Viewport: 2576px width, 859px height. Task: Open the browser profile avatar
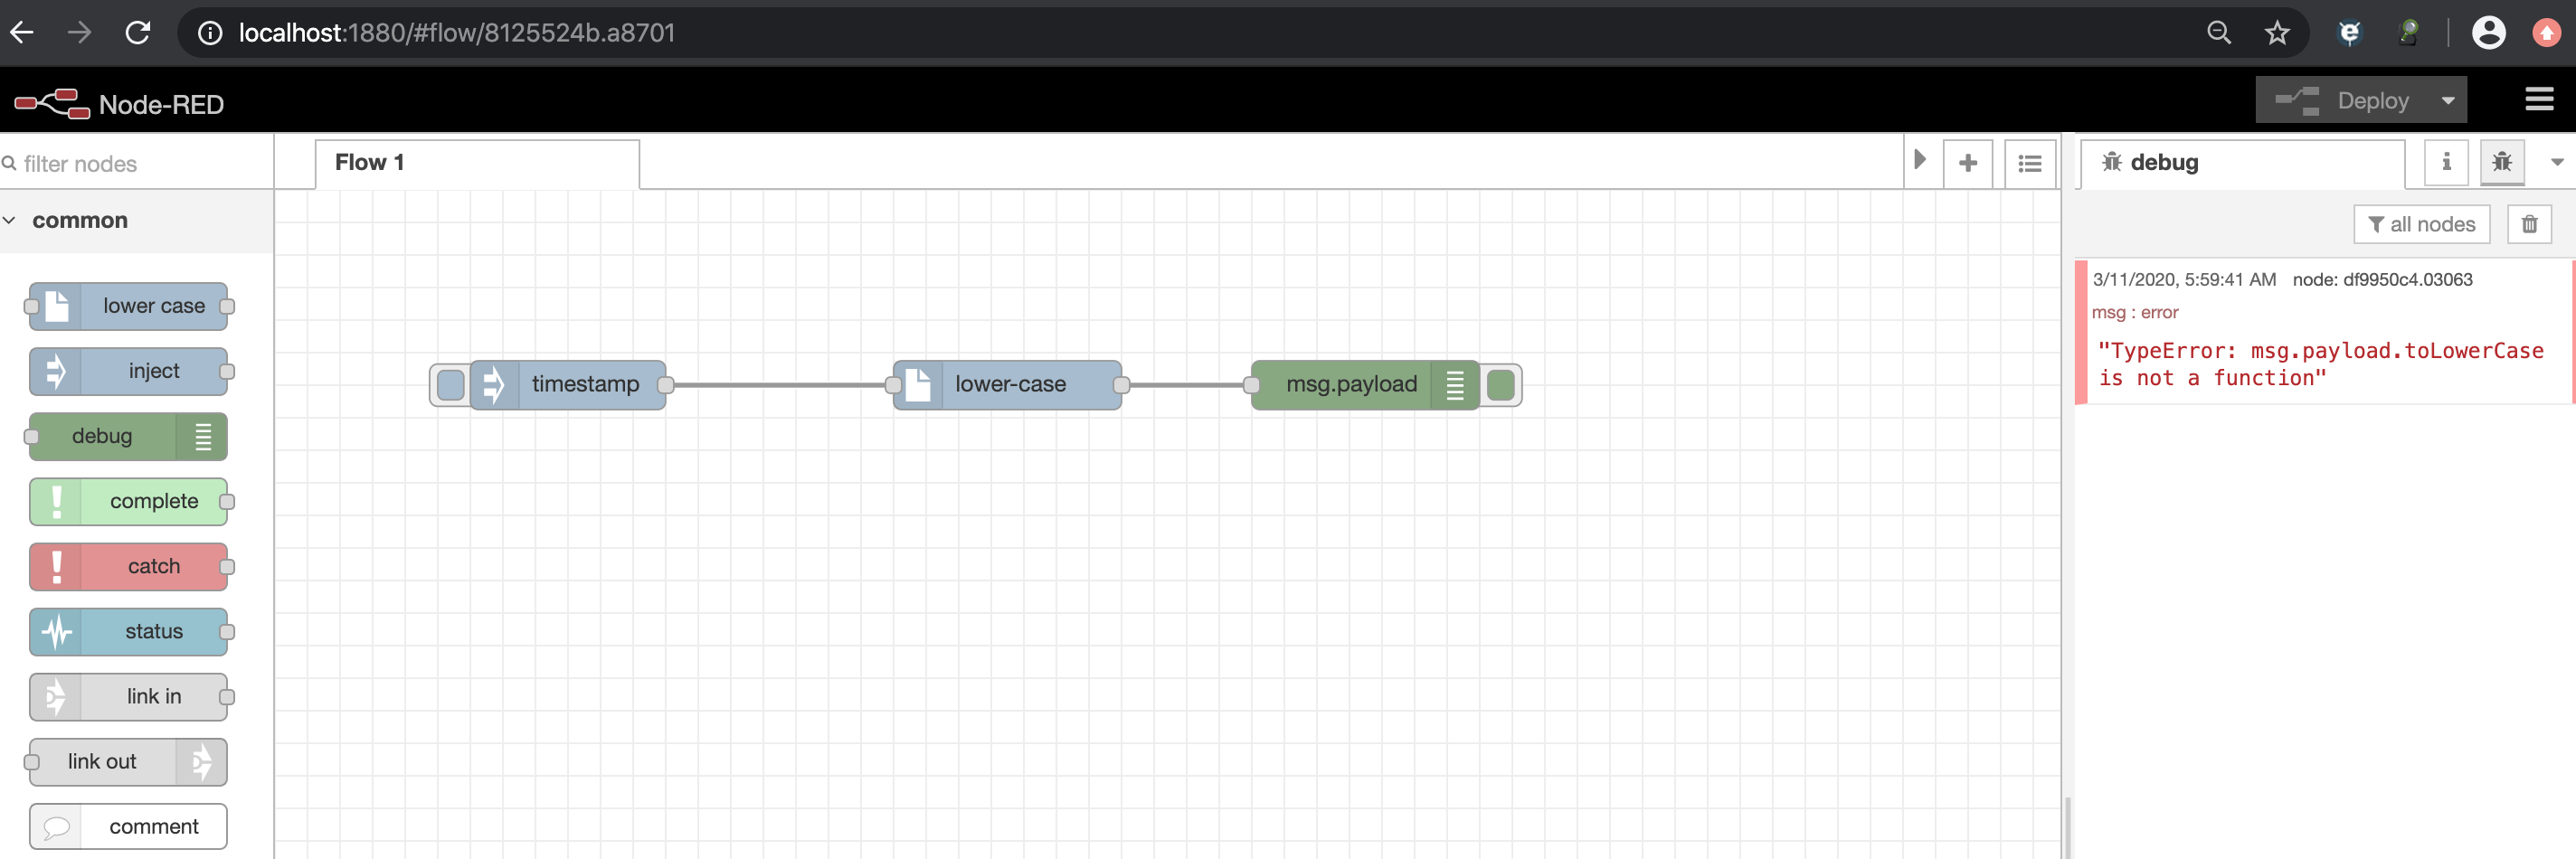(2489, 32)
